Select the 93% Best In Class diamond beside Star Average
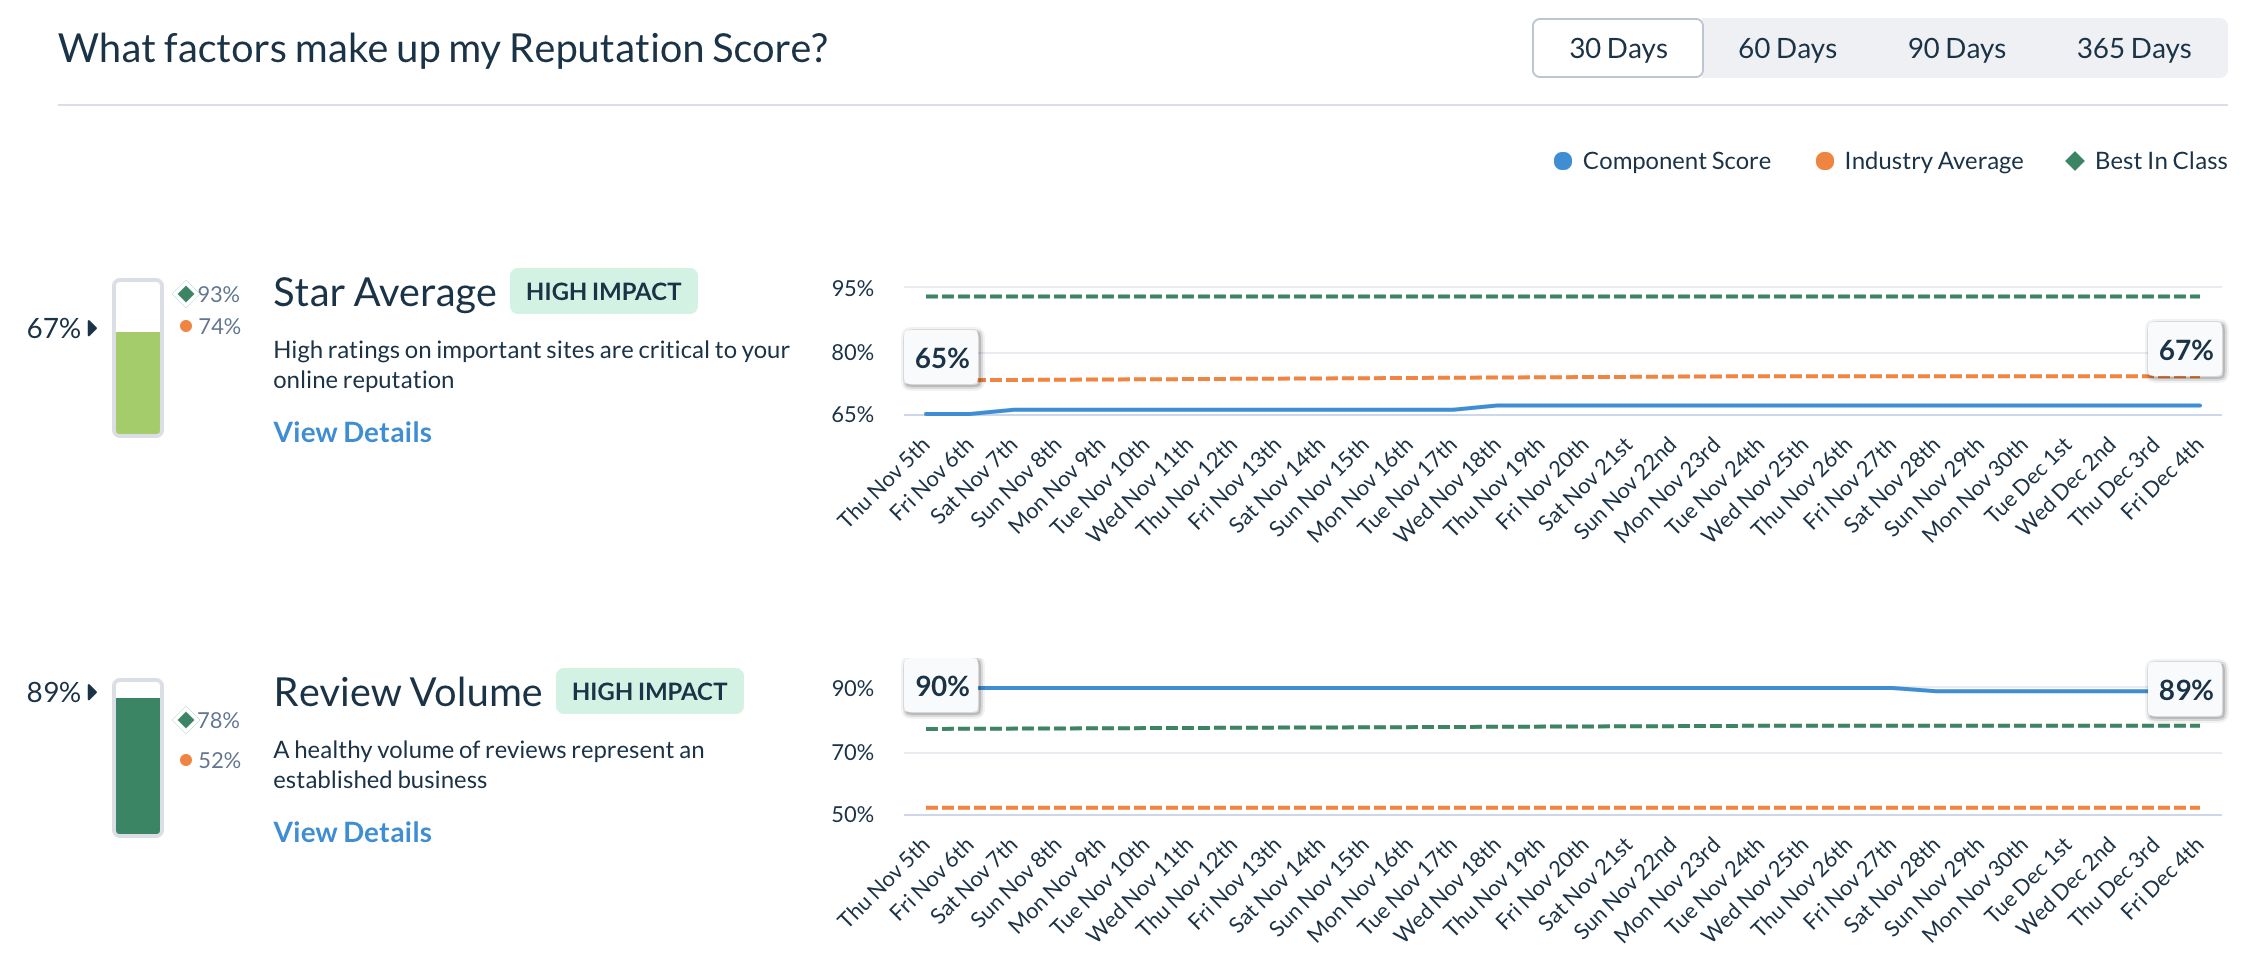2256x974 pixels. click(x=185, y=294)
